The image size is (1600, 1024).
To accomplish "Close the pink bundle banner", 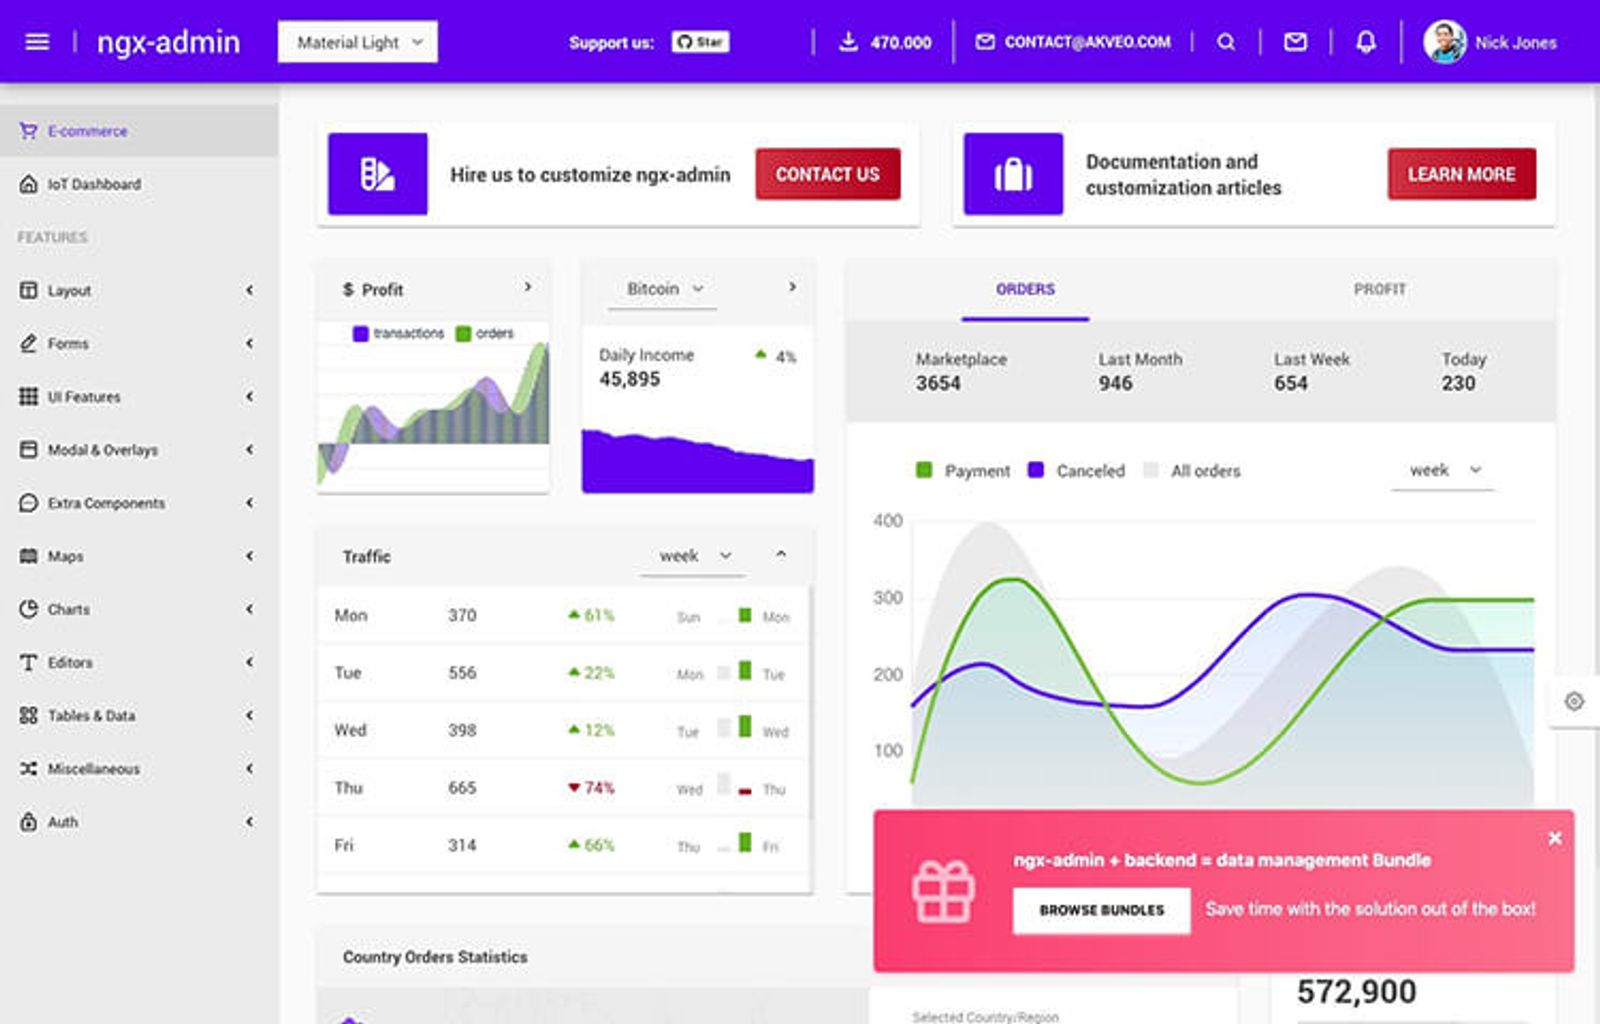I will tap(1555, 838).
